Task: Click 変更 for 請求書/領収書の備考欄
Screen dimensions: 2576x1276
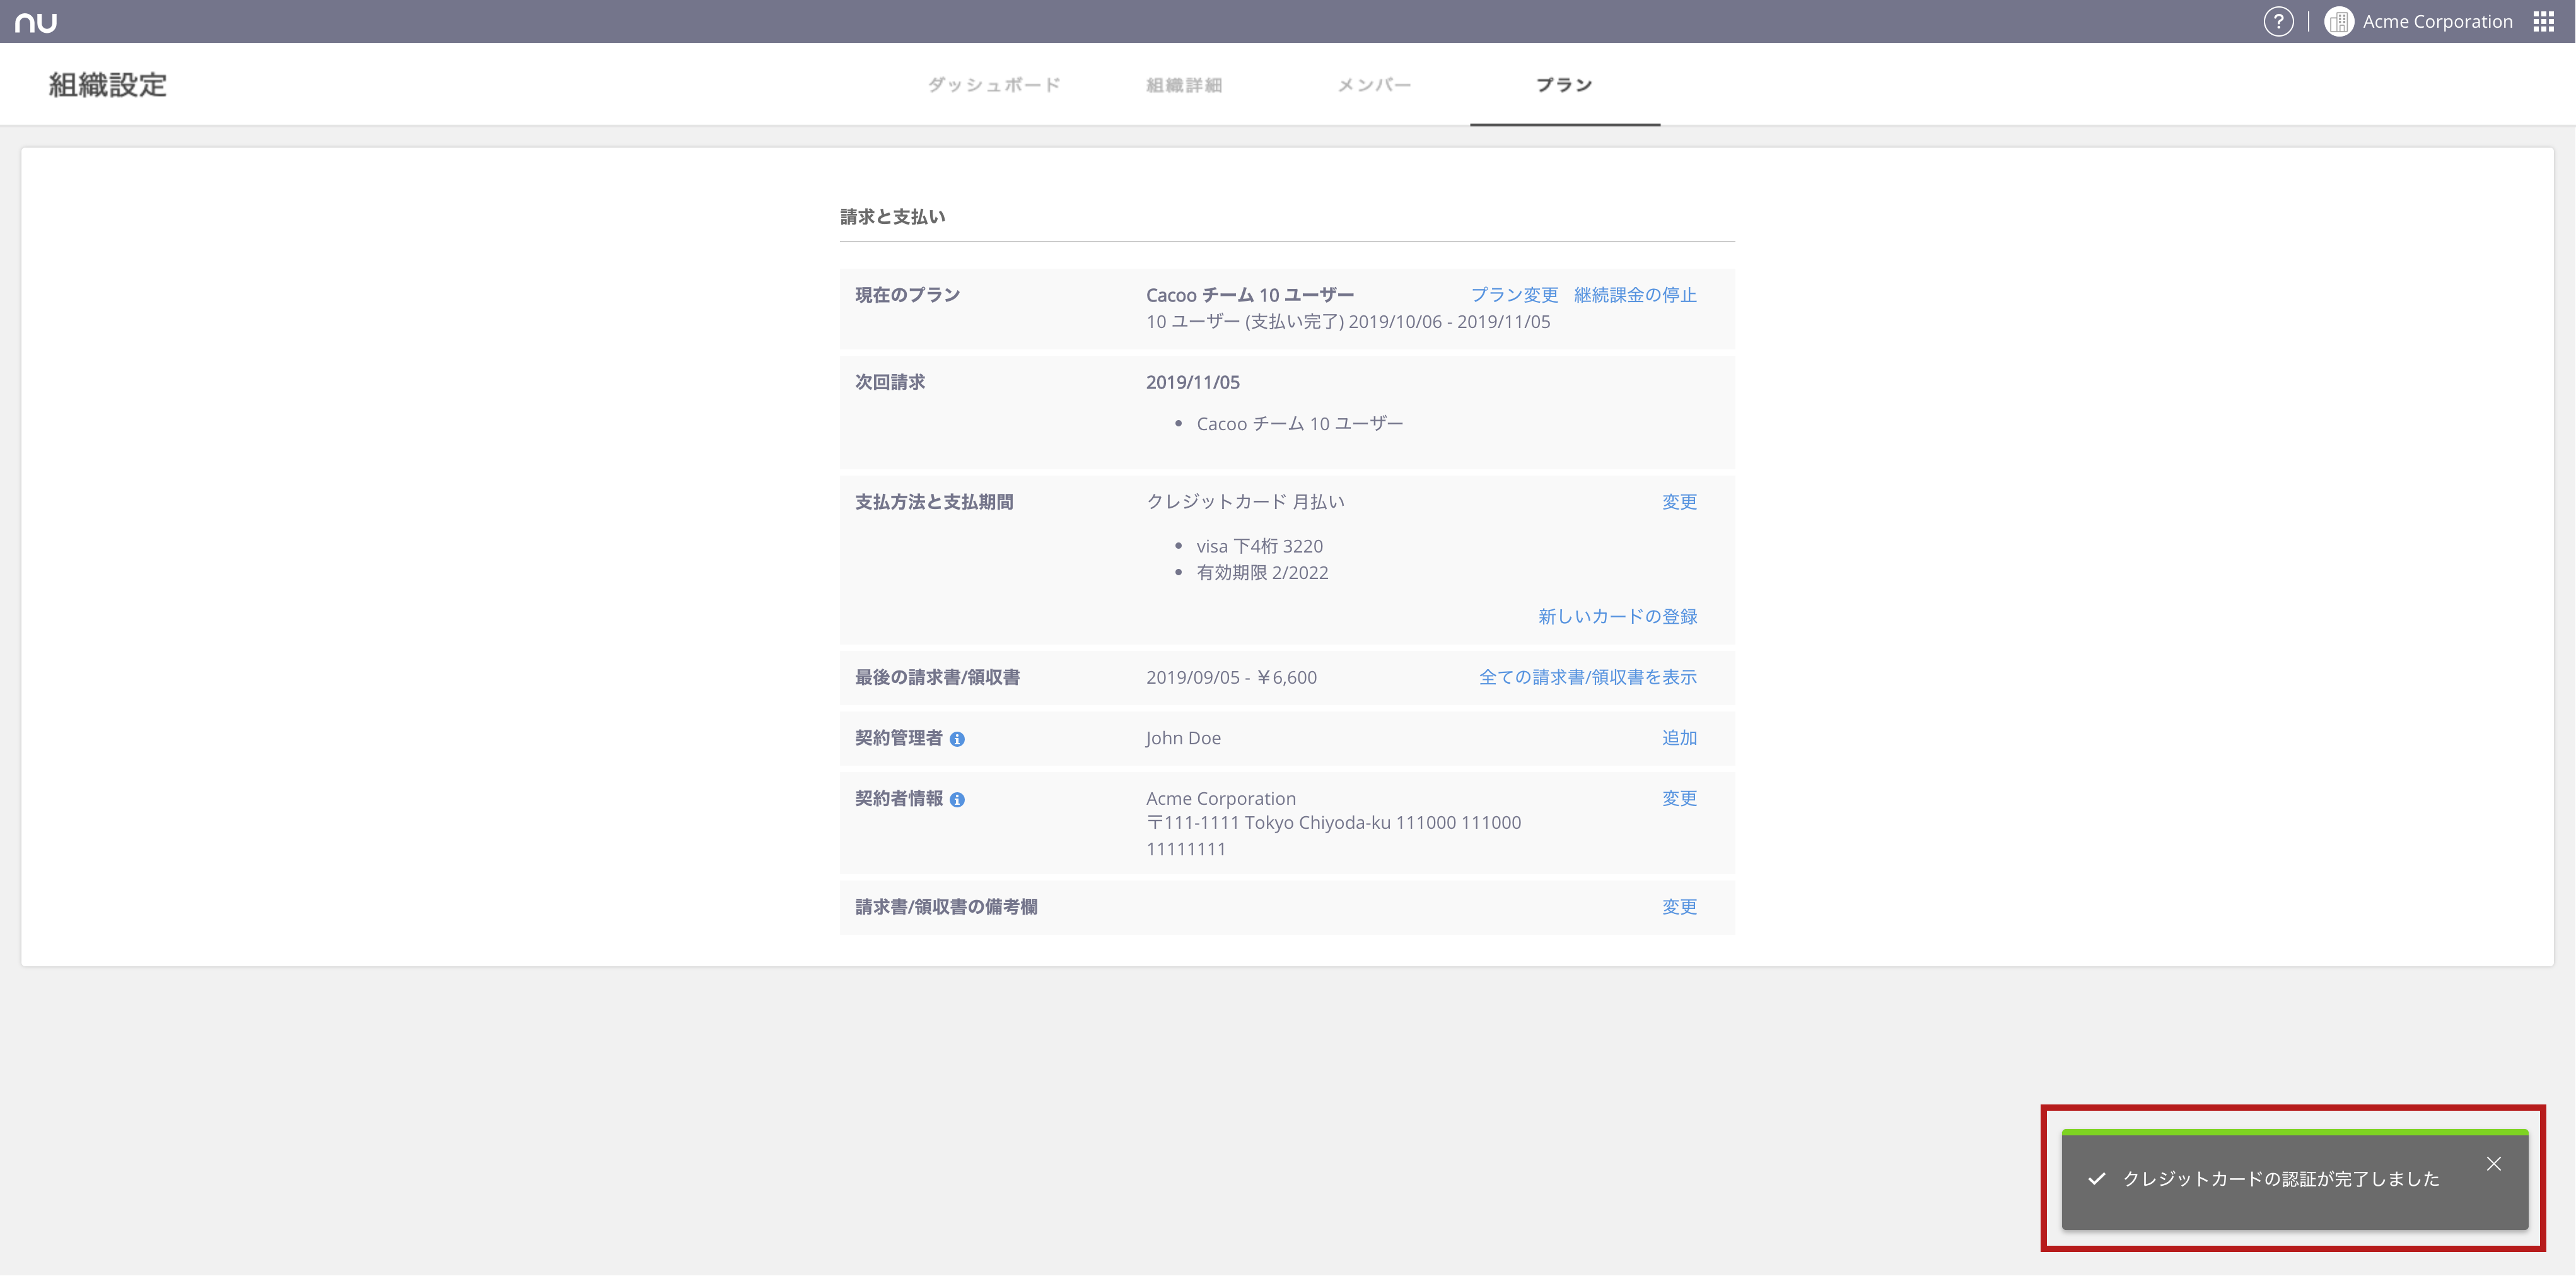Action: click(x=1679, y=907)
